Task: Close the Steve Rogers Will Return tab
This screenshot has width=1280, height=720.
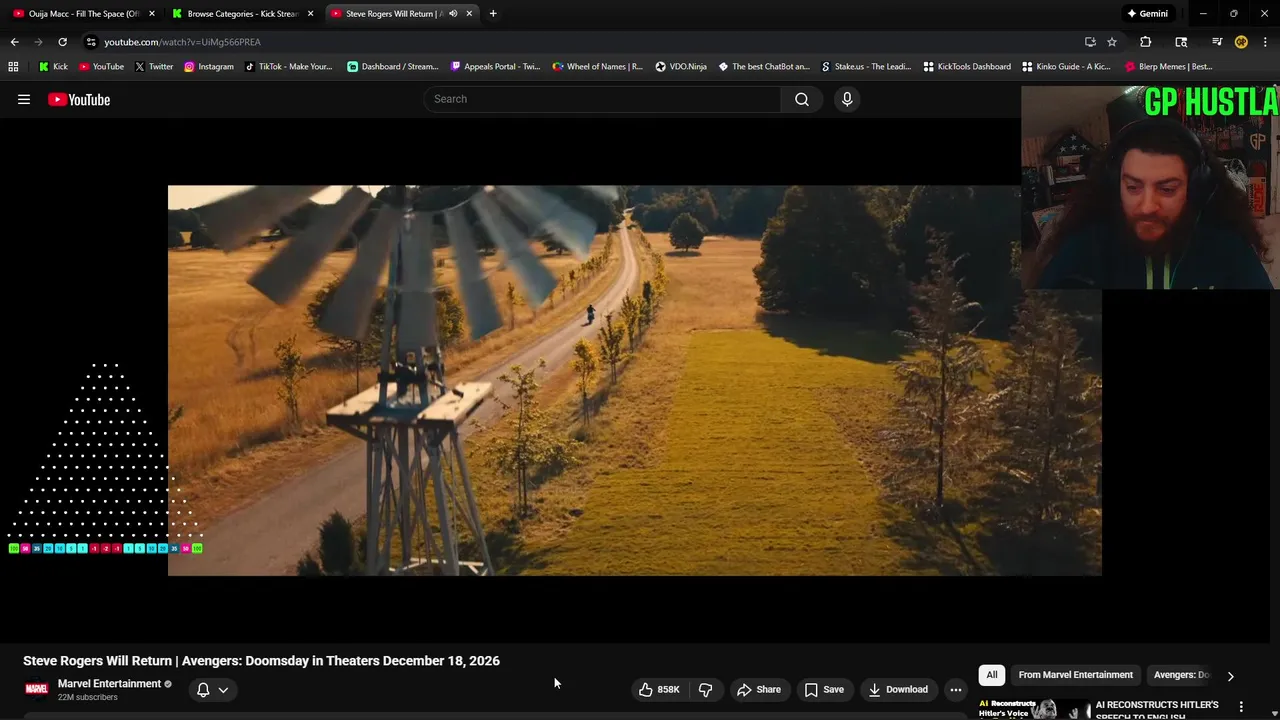Action: pos(469,14)
